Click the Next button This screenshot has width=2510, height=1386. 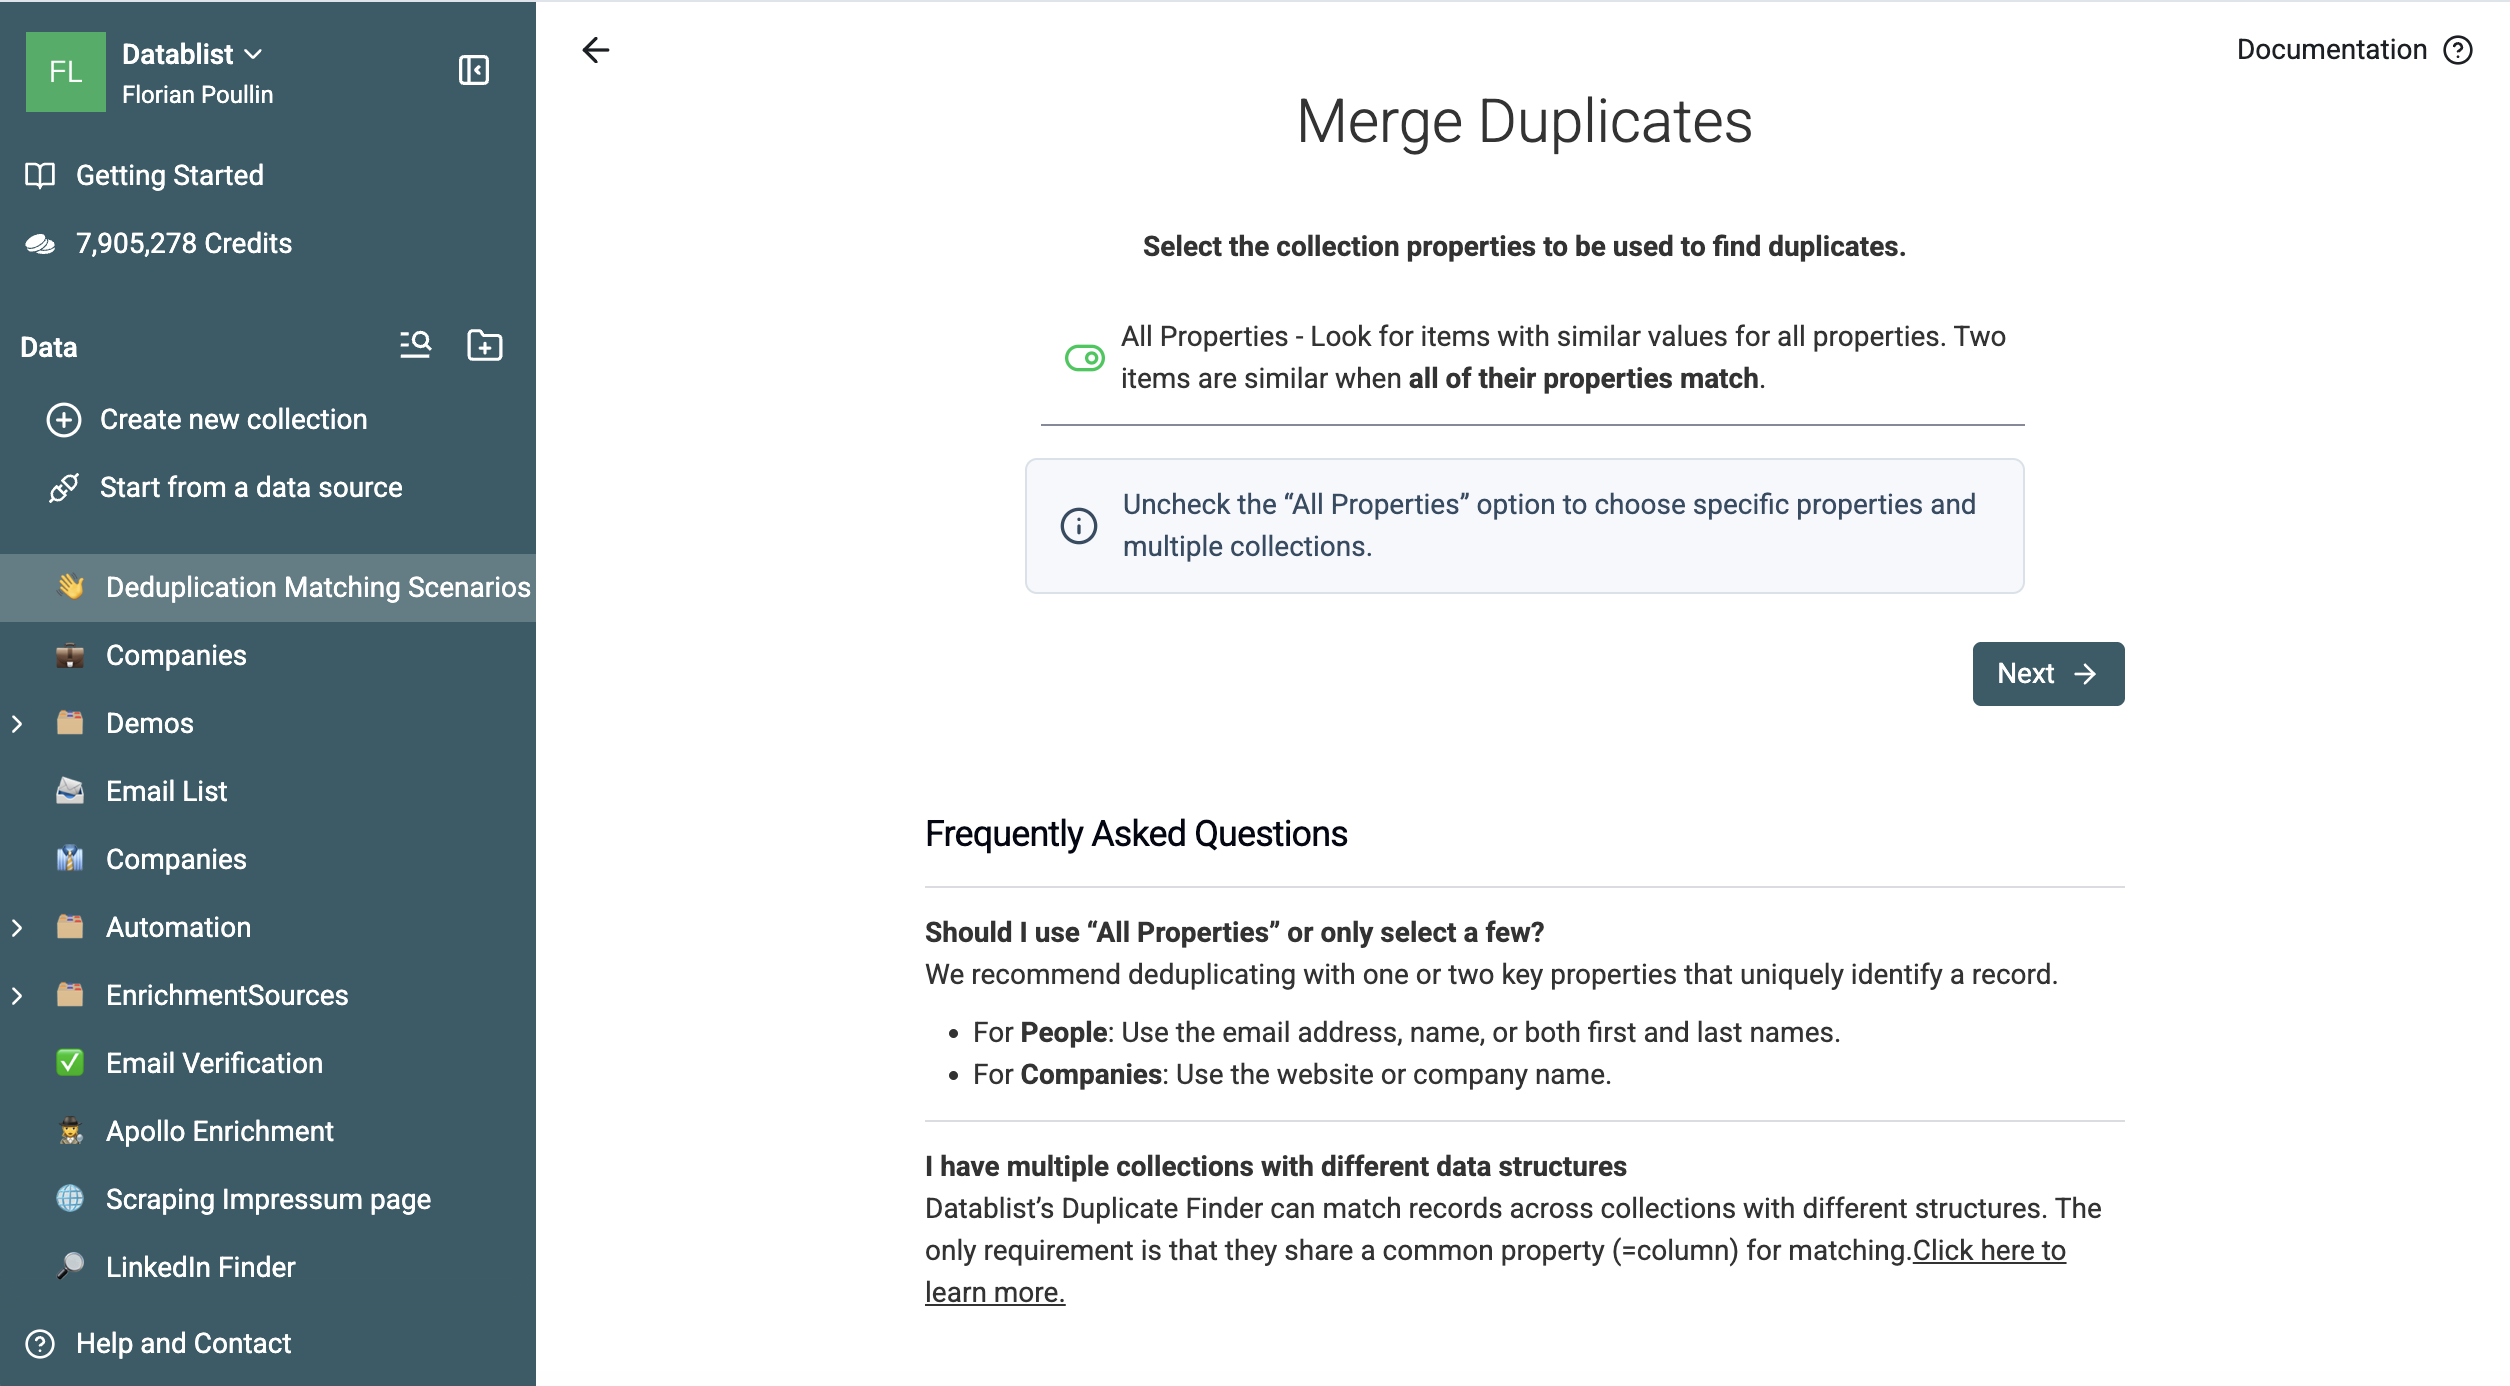coord(2048,674)
